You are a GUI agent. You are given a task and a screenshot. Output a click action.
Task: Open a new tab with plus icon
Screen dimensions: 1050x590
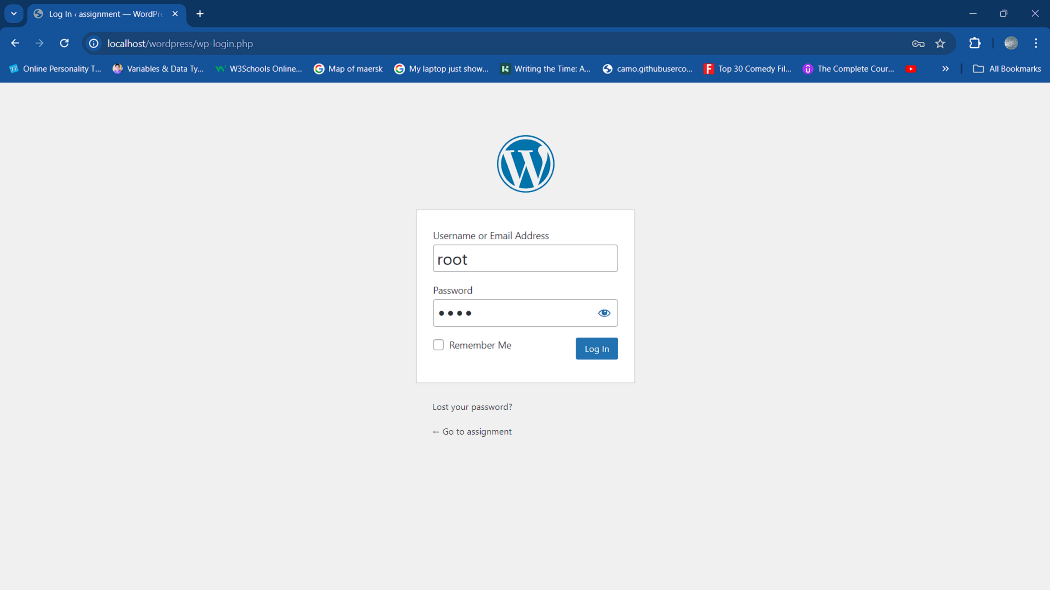tap(200, 13)
